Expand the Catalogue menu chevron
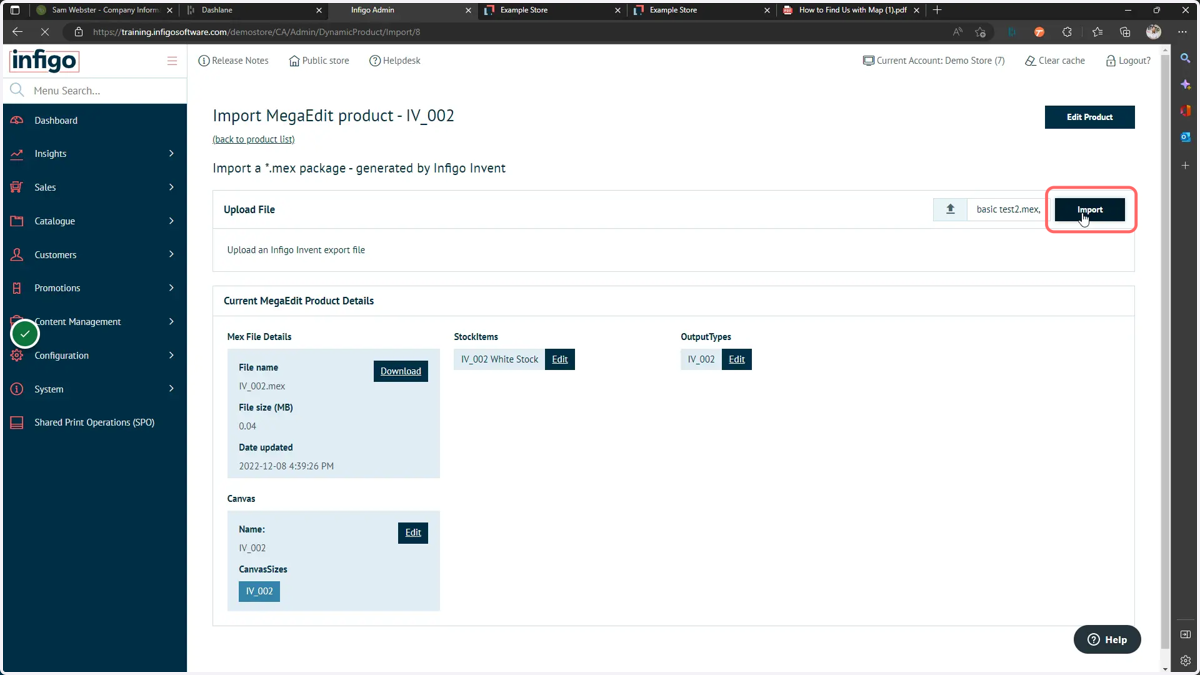The width and height of the screenshot is (1200, 675). [171, 221]
